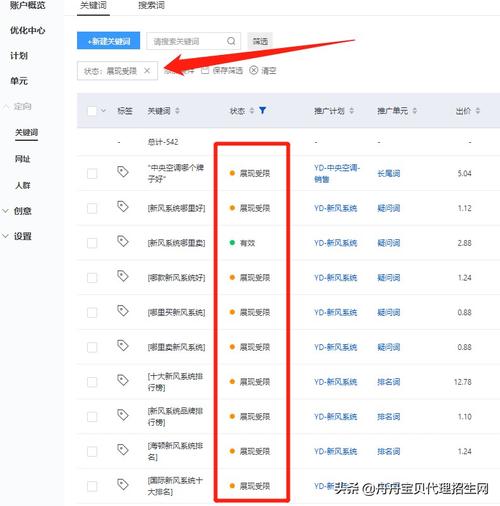500x506 pixels.
Task: Sort by the 推广单元 column
Action: [x=415, y=111]
